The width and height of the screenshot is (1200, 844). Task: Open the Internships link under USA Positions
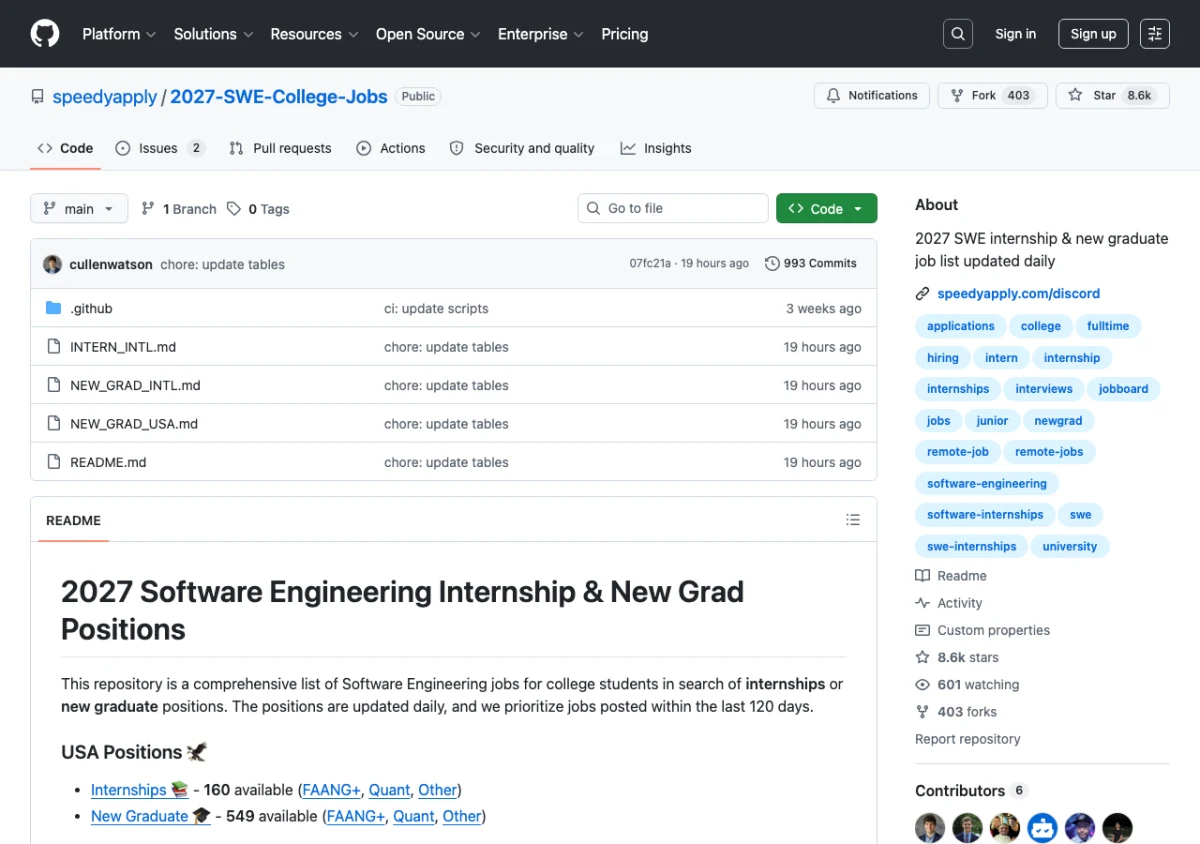(139, 790)
